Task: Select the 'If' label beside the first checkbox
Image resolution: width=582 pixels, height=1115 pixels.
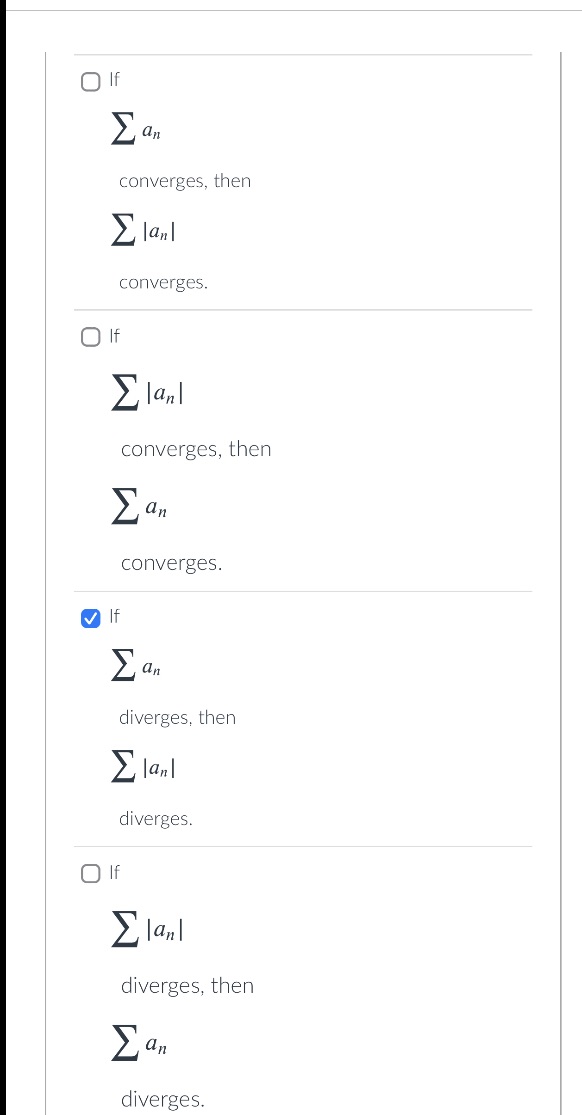Action: [x=114, y=80]
